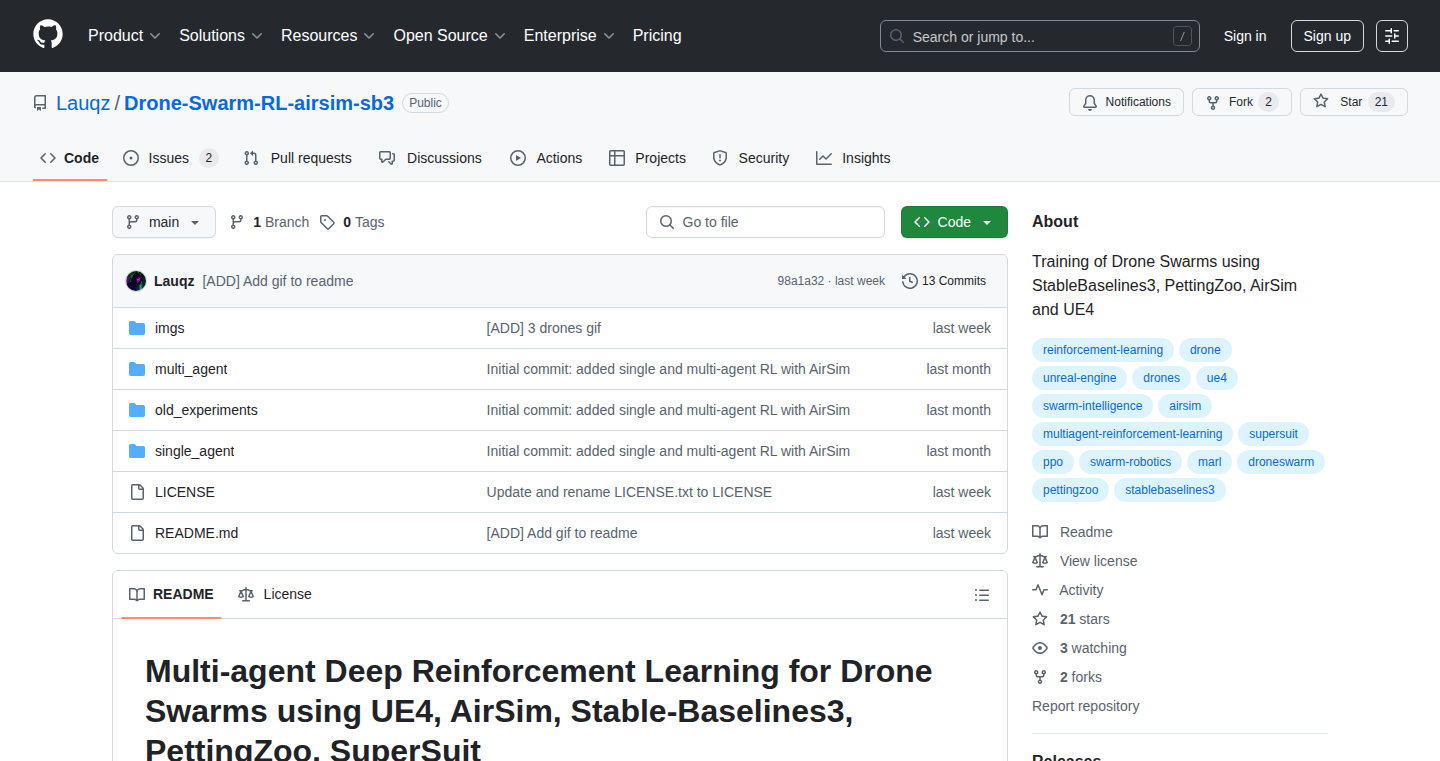Image resolution: width=1440 pixels, height=761 pixels.
Task: Click the tag icon beside 0 Tags
Action: pyautogui.click(x=327, y=222)
